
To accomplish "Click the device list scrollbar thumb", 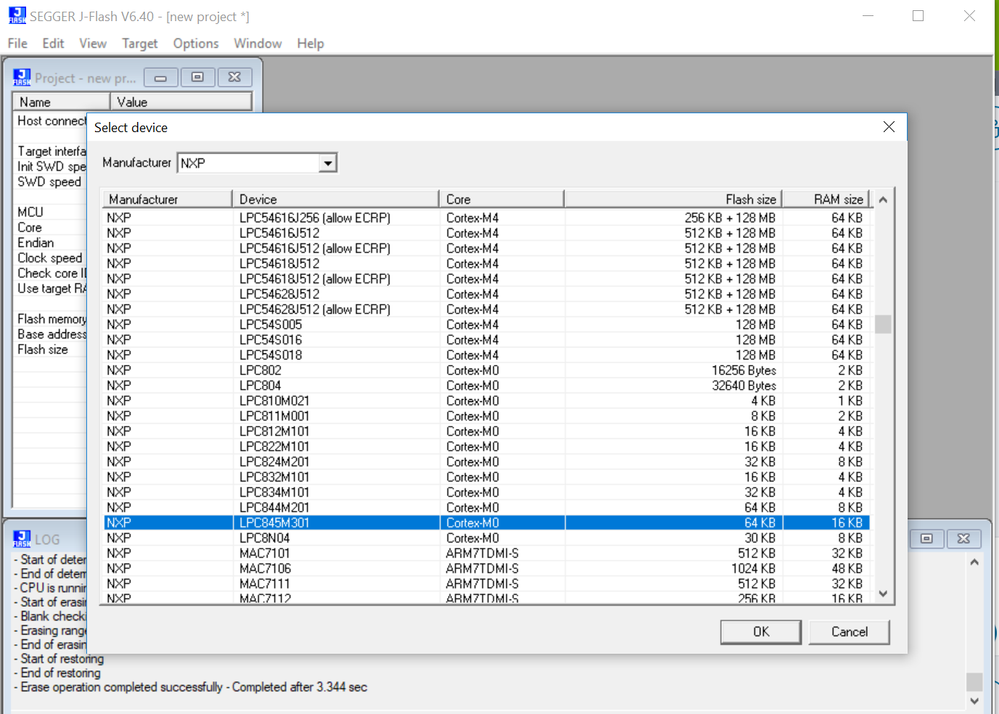I will click(x=883, y=324).
